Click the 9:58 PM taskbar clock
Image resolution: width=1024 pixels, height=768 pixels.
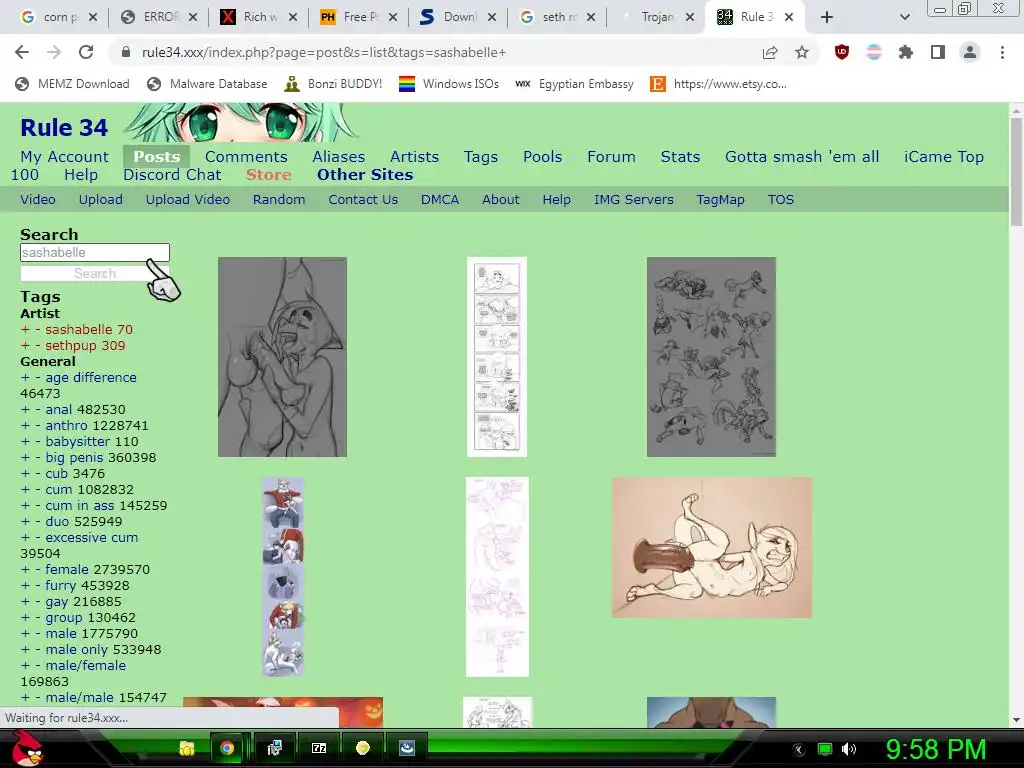coord(936,749)
